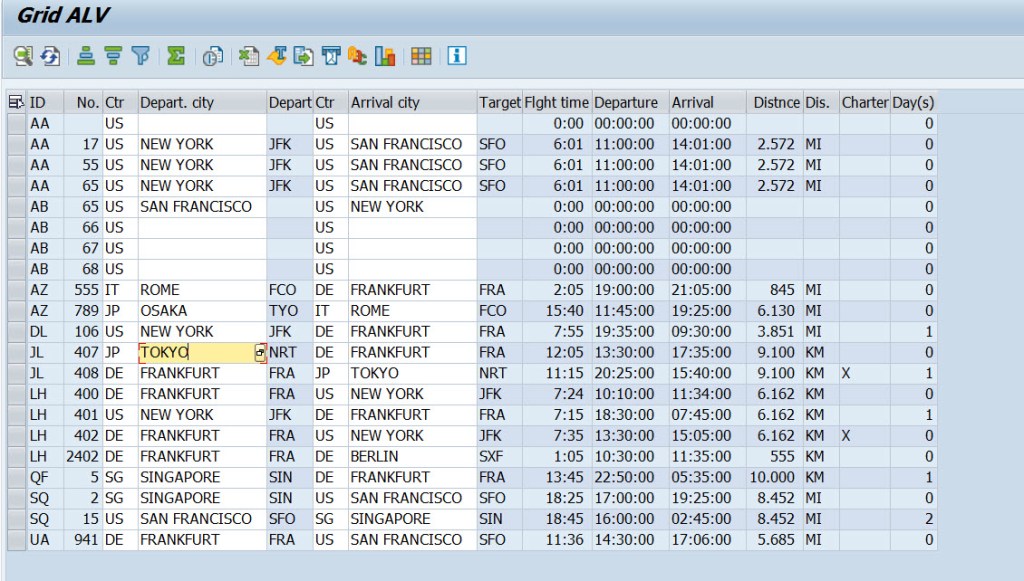Calculate totals with the sigma icon
This screenshot has width=1024, height=581.
174,57
